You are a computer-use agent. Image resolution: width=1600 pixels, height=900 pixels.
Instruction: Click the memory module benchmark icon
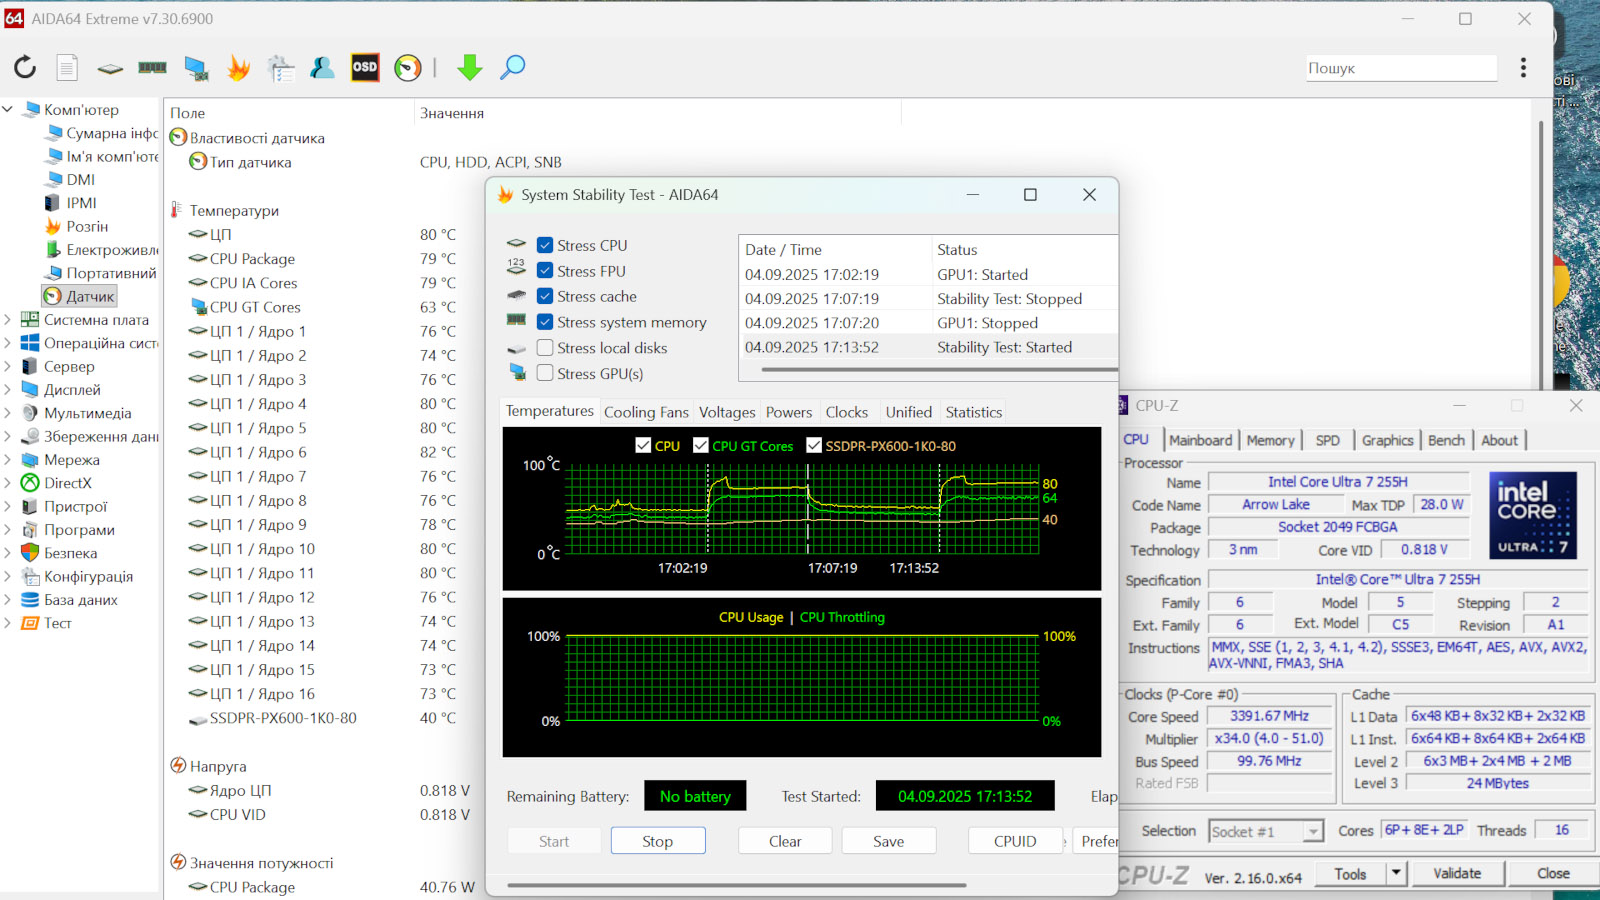[x=152, y=67]
